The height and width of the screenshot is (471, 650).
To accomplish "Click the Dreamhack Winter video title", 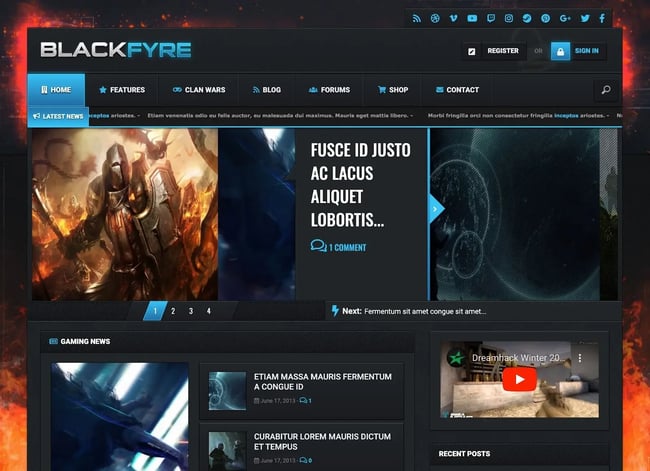I will (x=517, y=358).
